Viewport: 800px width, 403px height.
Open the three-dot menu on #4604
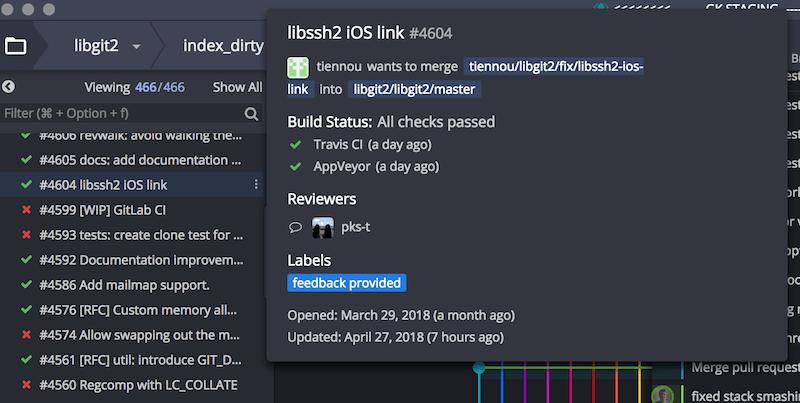(x=256, y=184)
